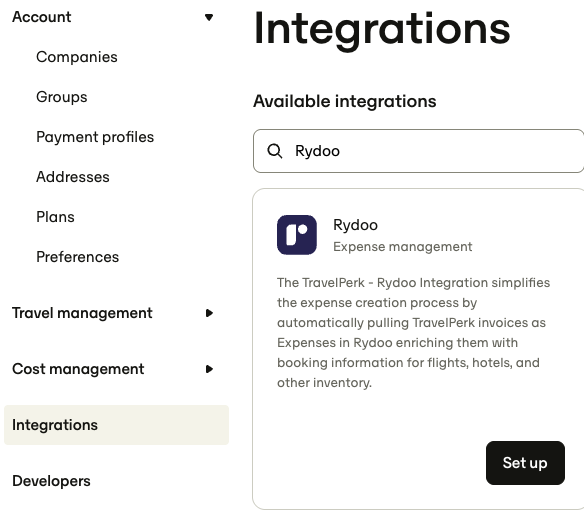
Task: Click the Rydoo app logo icon
Action: pyautogui.click(x=297, y=235)
